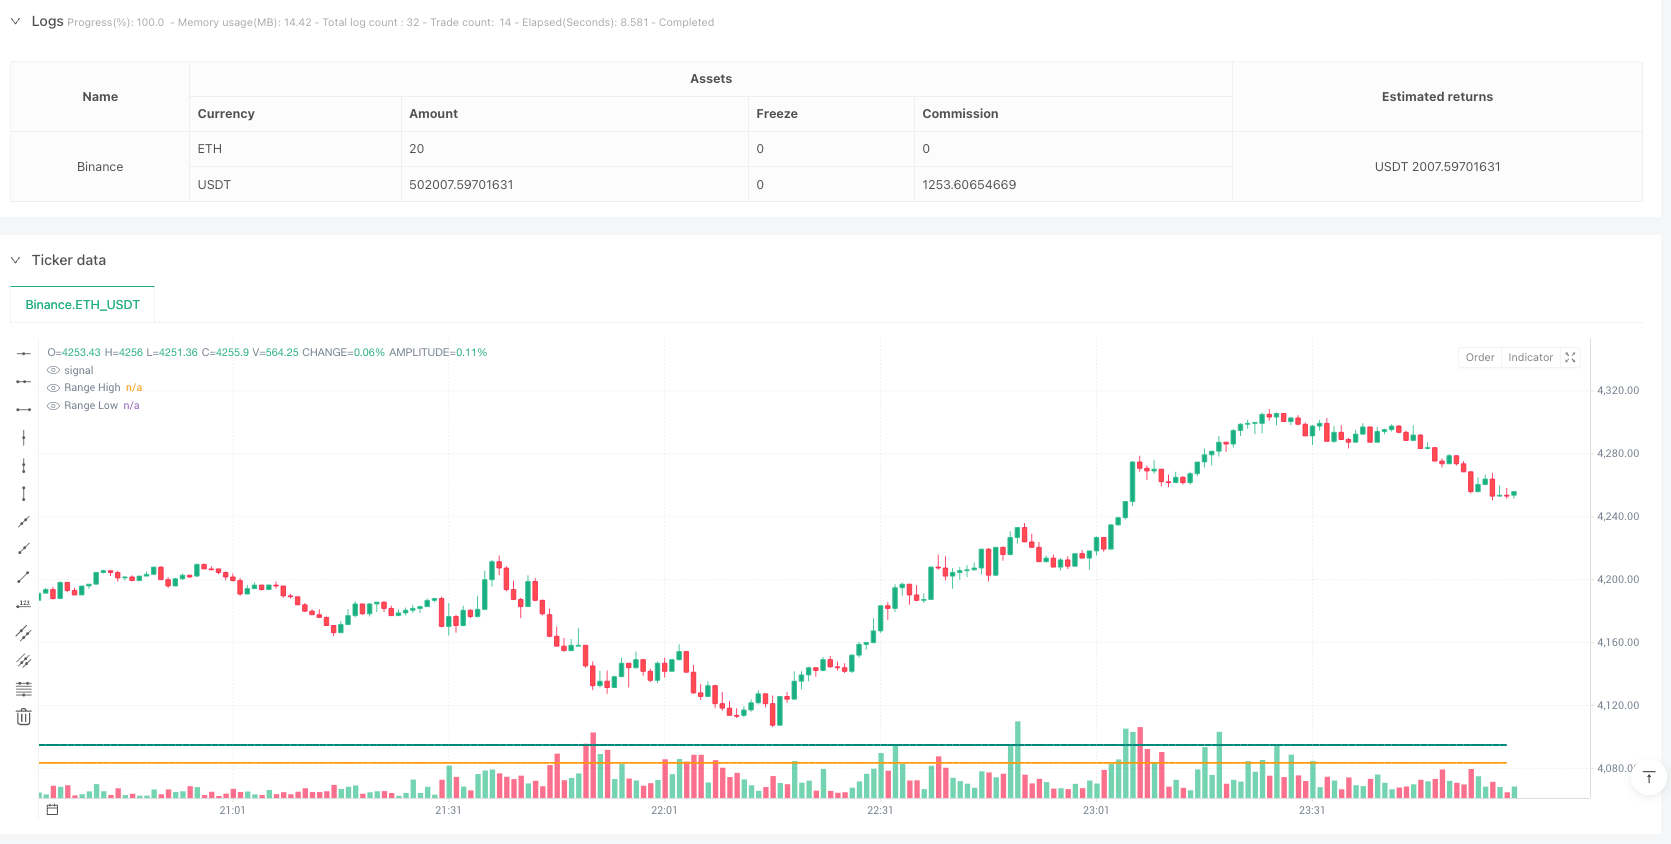Hide the Range High indicator line
1671x844 pixels.
coord(54,388)
